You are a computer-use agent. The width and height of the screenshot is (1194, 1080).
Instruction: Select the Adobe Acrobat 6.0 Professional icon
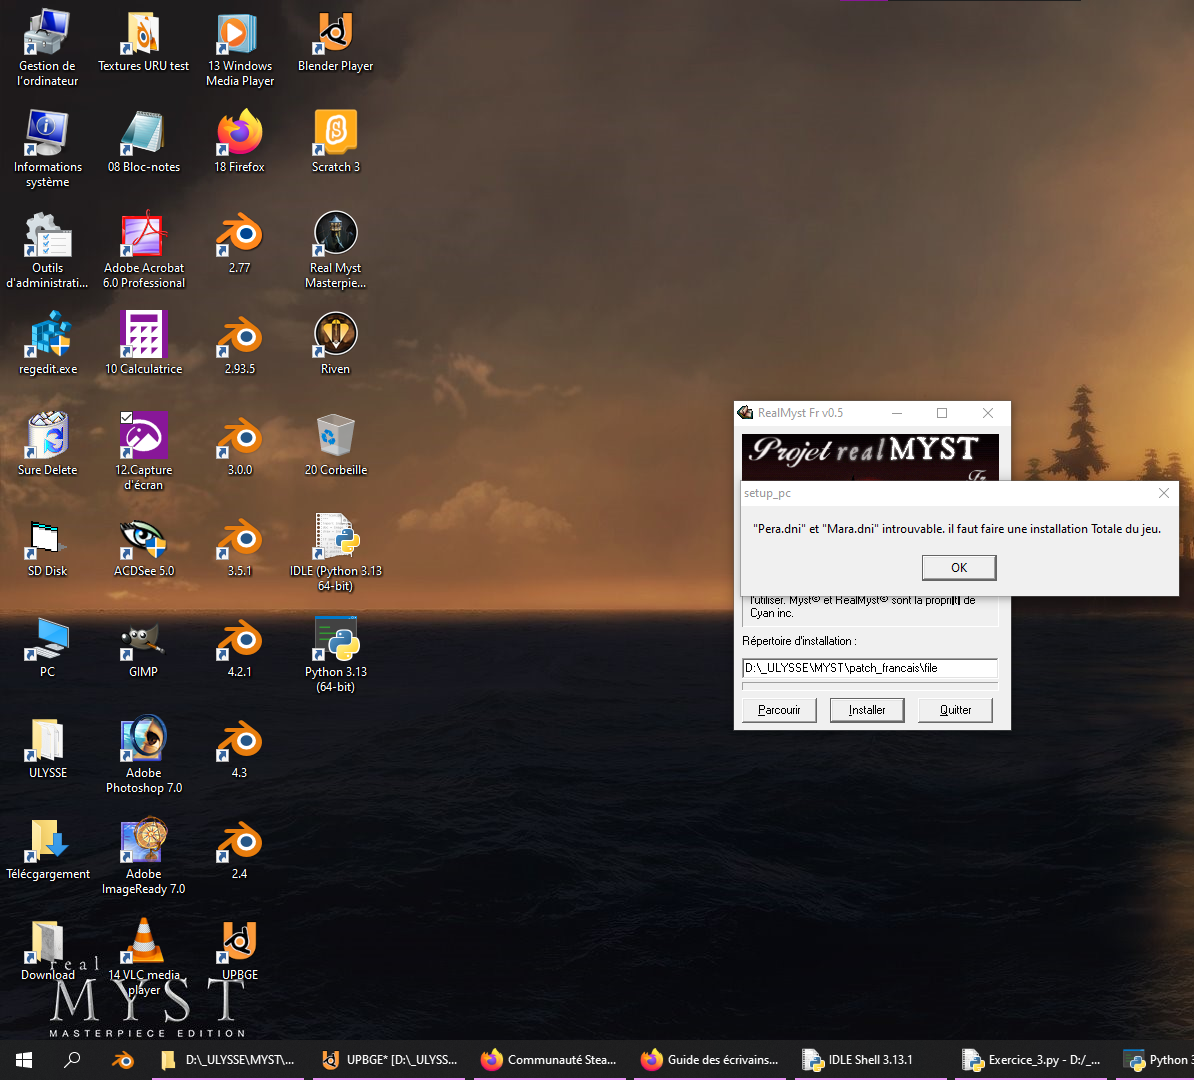[x=143, y=250]
